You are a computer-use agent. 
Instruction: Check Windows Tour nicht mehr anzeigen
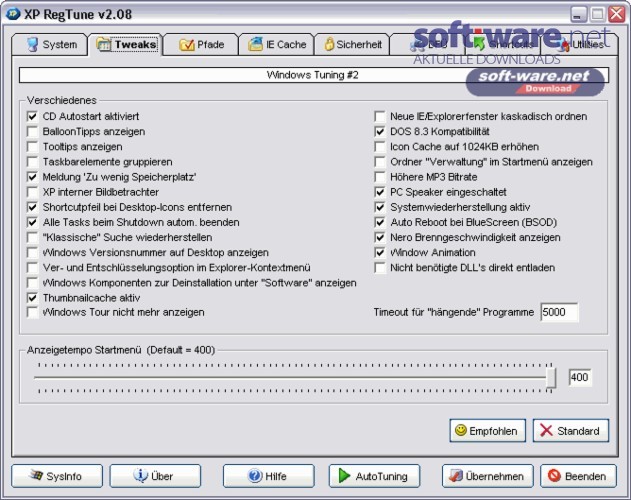click(32, 312)
